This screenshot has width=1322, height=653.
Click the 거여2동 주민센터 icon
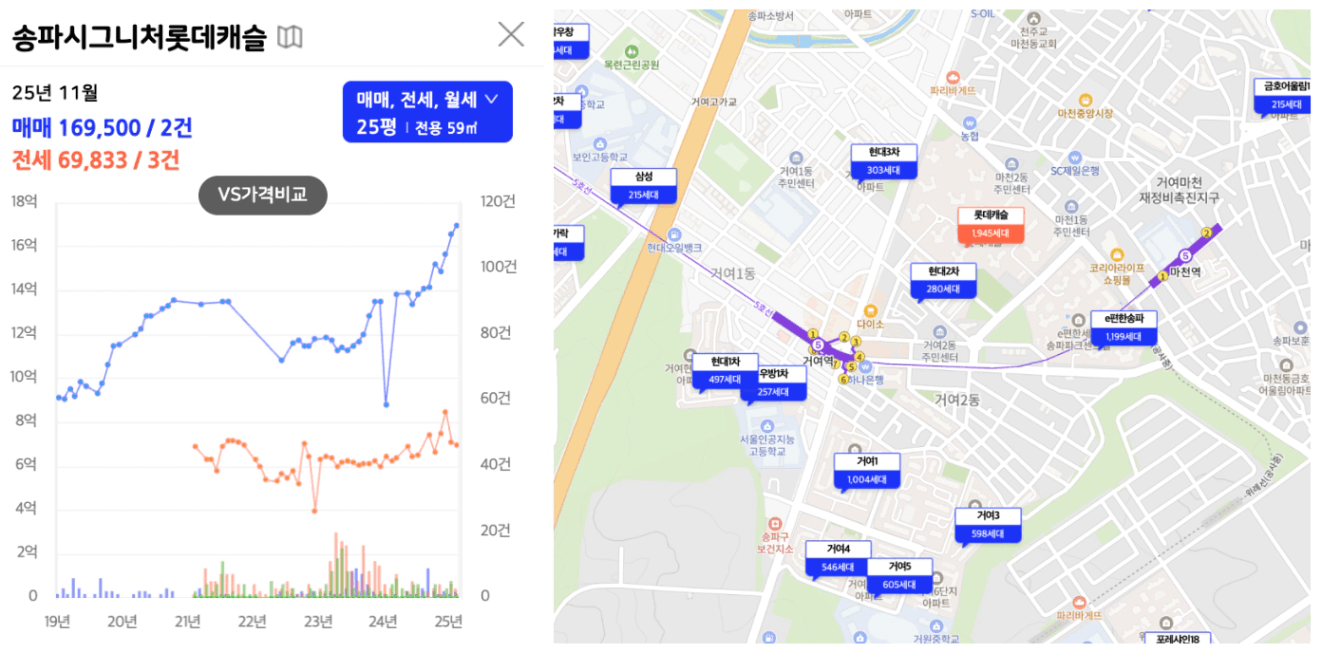click(939, 331)
